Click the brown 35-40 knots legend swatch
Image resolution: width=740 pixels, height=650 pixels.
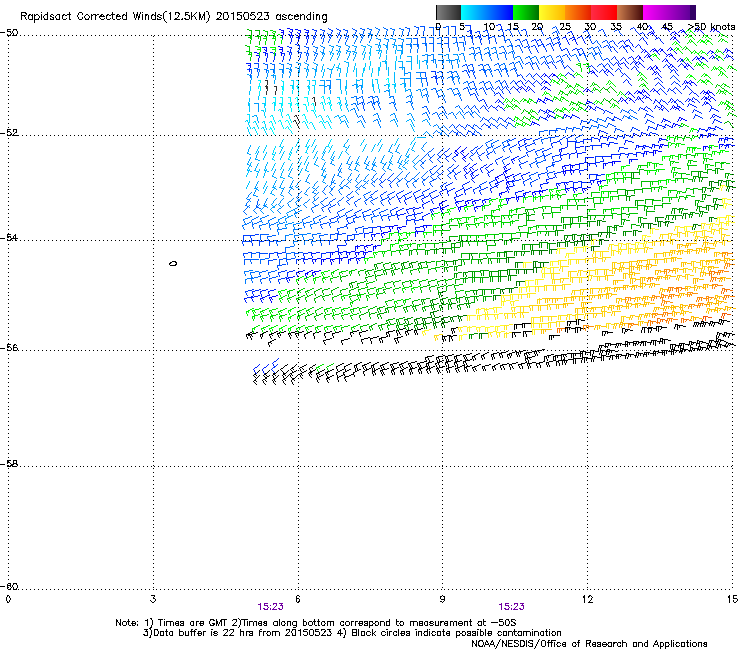tap(630, 12)
